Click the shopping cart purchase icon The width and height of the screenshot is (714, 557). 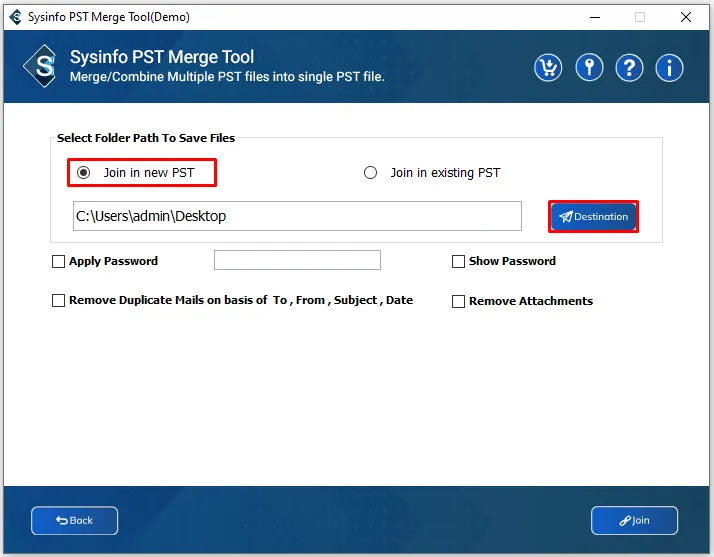point(548,67)
